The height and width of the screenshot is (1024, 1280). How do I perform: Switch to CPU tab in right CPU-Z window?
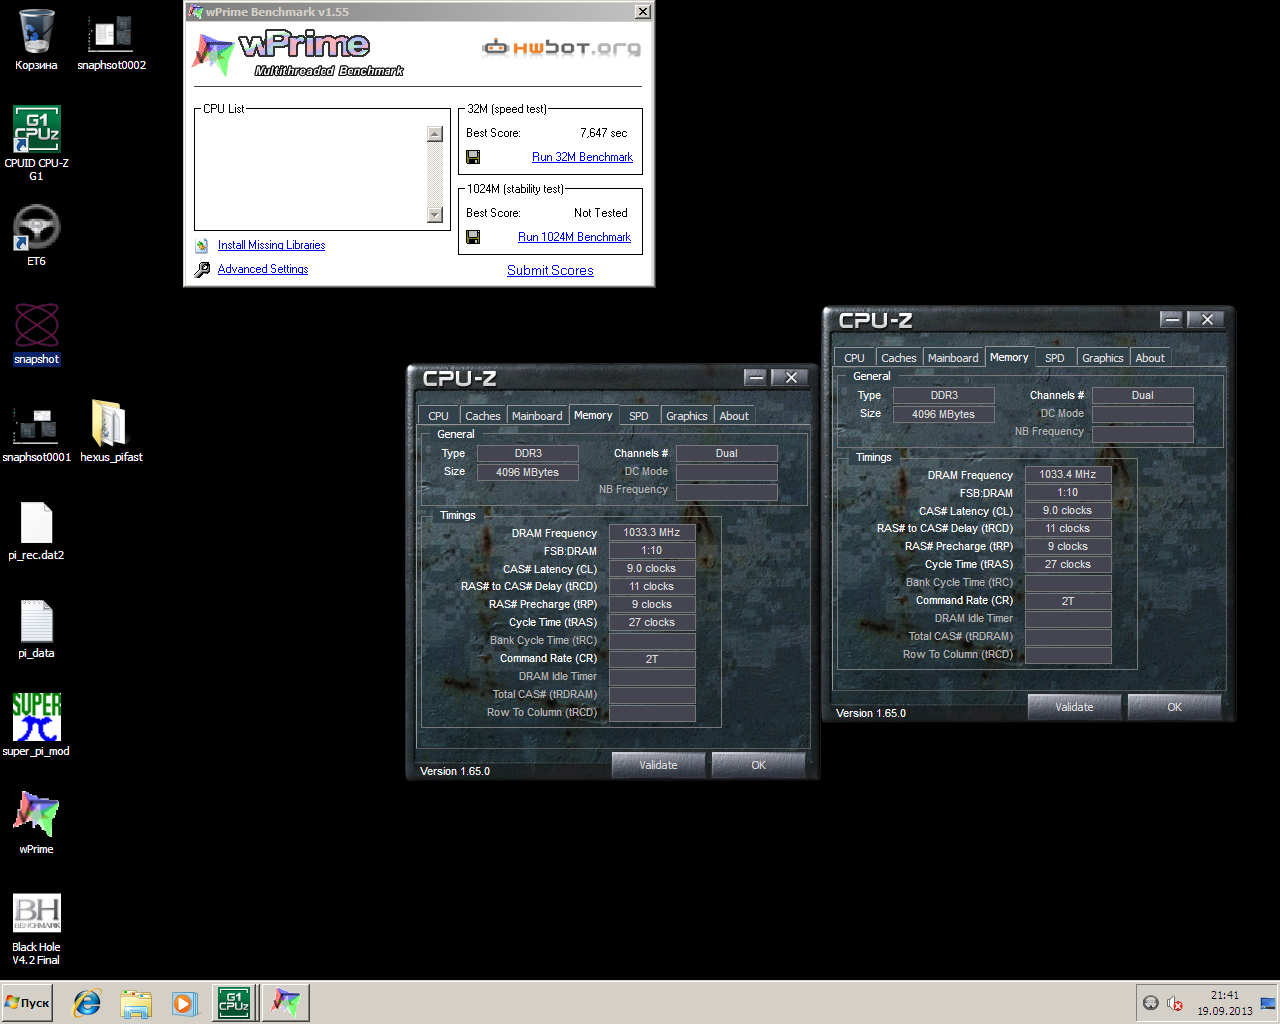[x=854, y=358]
